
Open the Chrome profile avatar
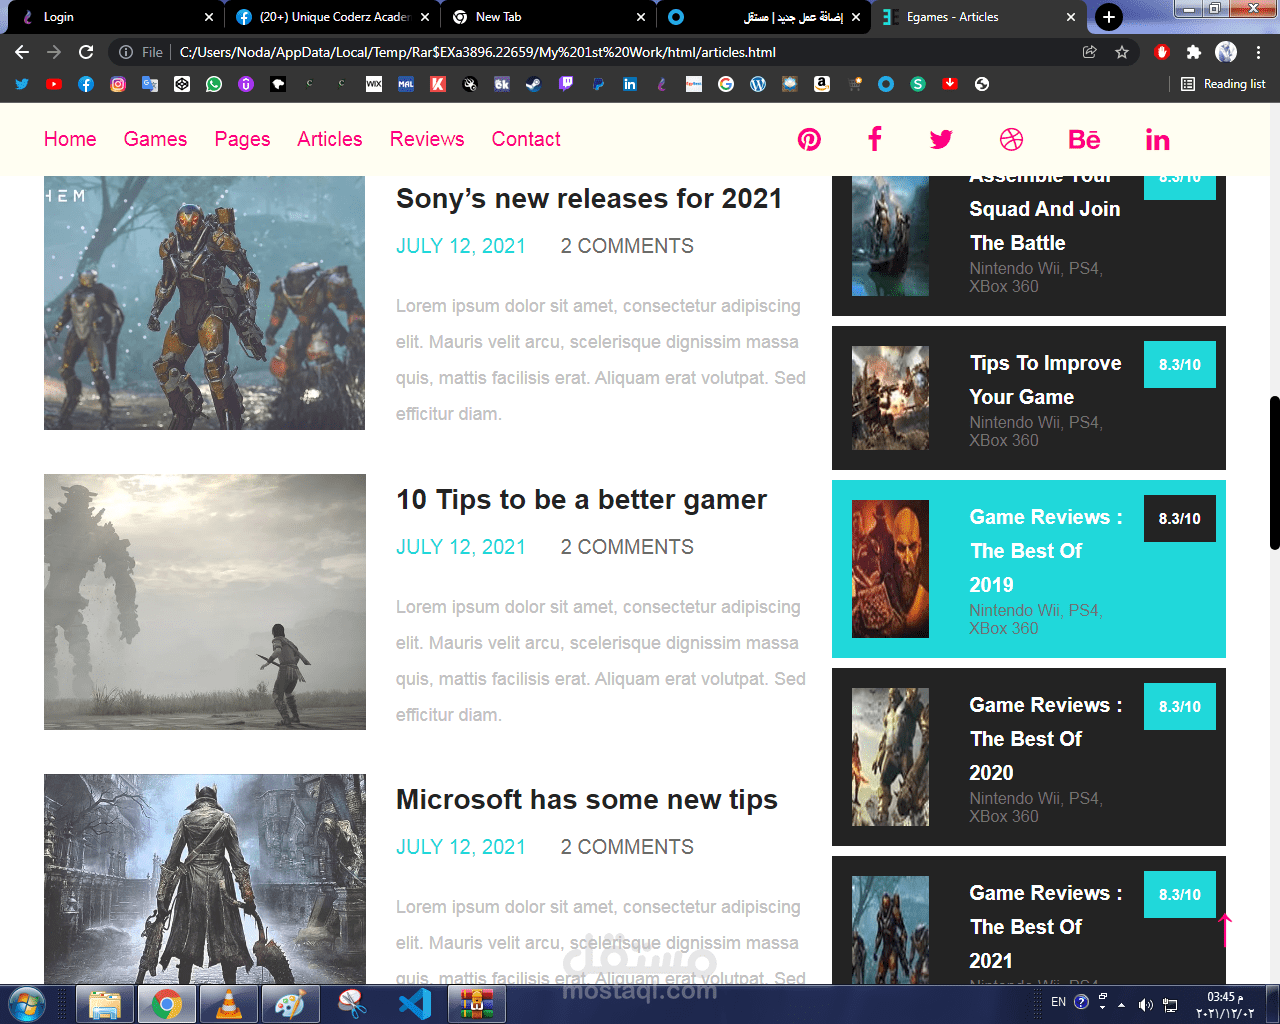point(1226,52)
